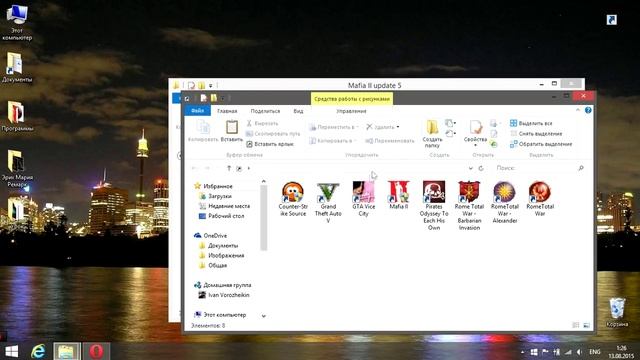The height and width of the screenshot is (360, 640).
Task: Select Этот компьютер in navigation pane
Action: tap(220, 315)
